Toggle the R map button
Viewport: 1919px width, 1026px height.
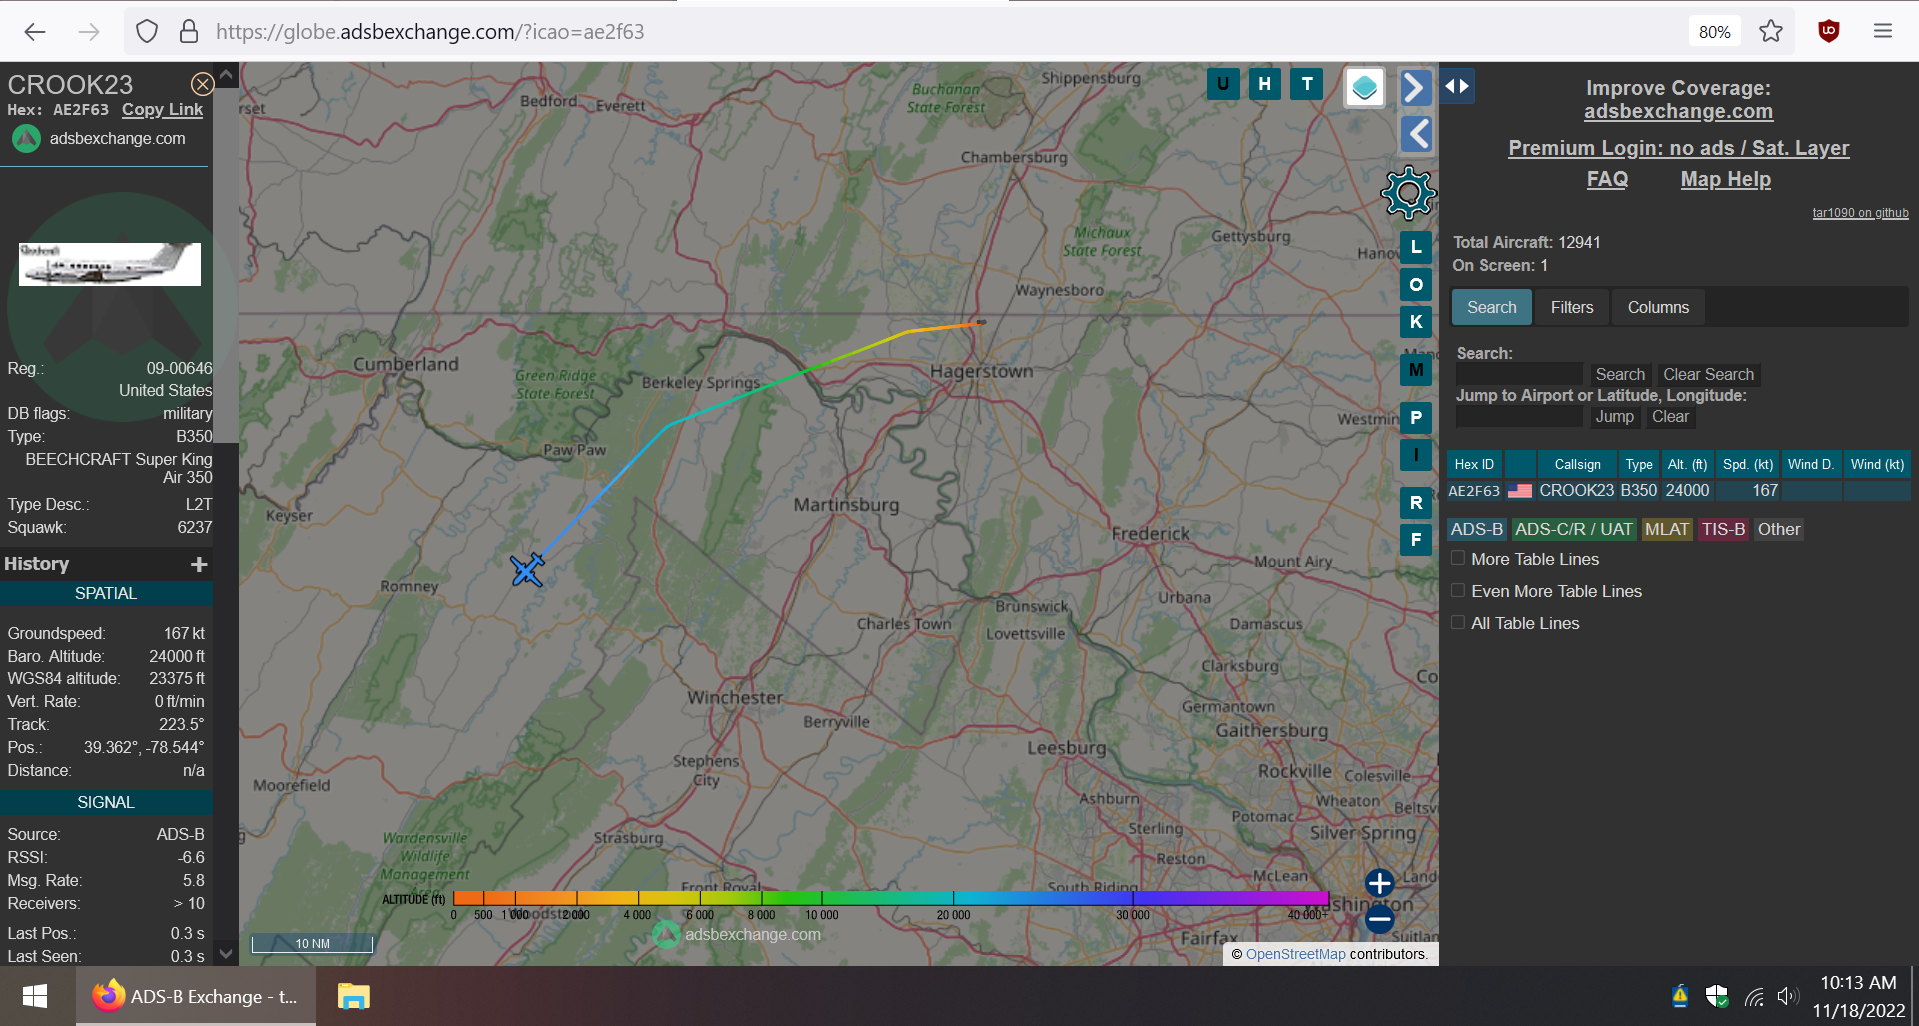point(1416,503)
